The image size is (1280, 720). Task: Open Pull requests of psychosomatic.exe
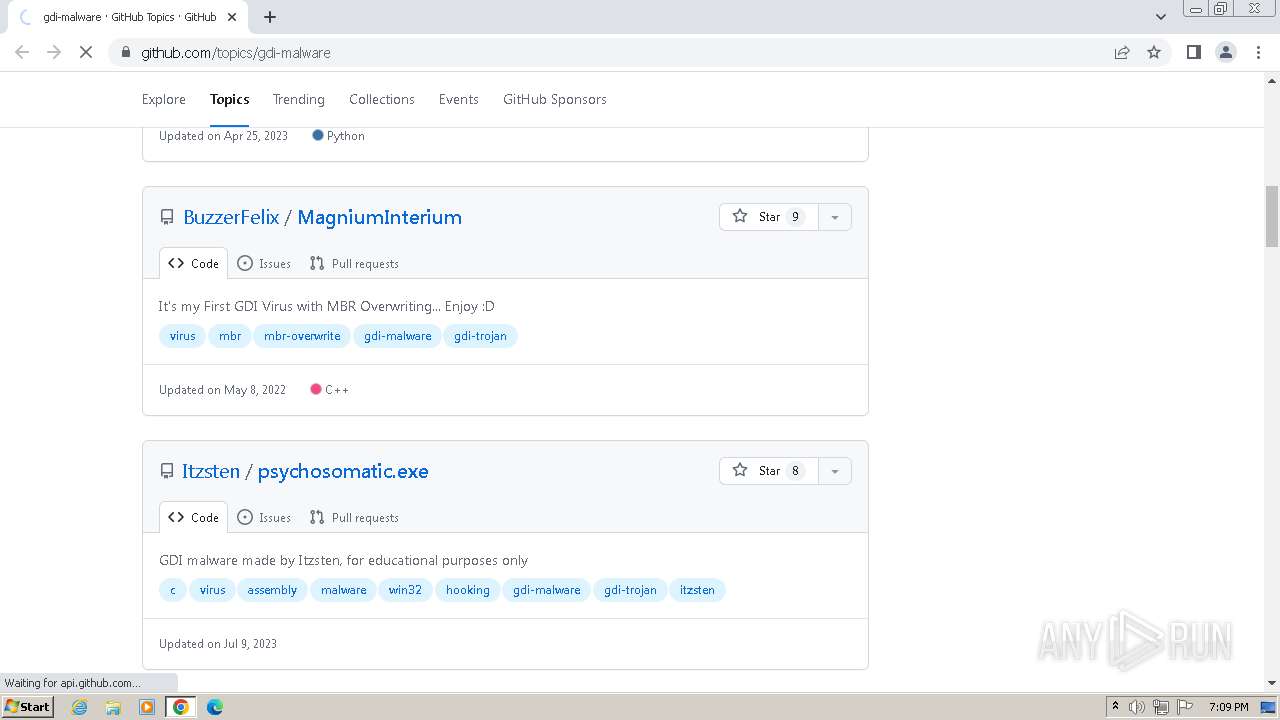click(354, 517)
